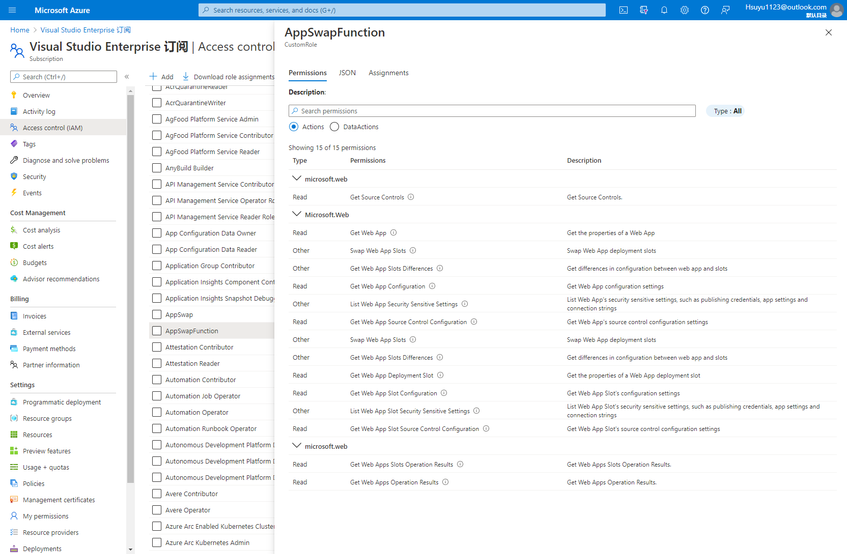
Task: Switch to the Assignments tab
Action: click(x=388, y=73)
